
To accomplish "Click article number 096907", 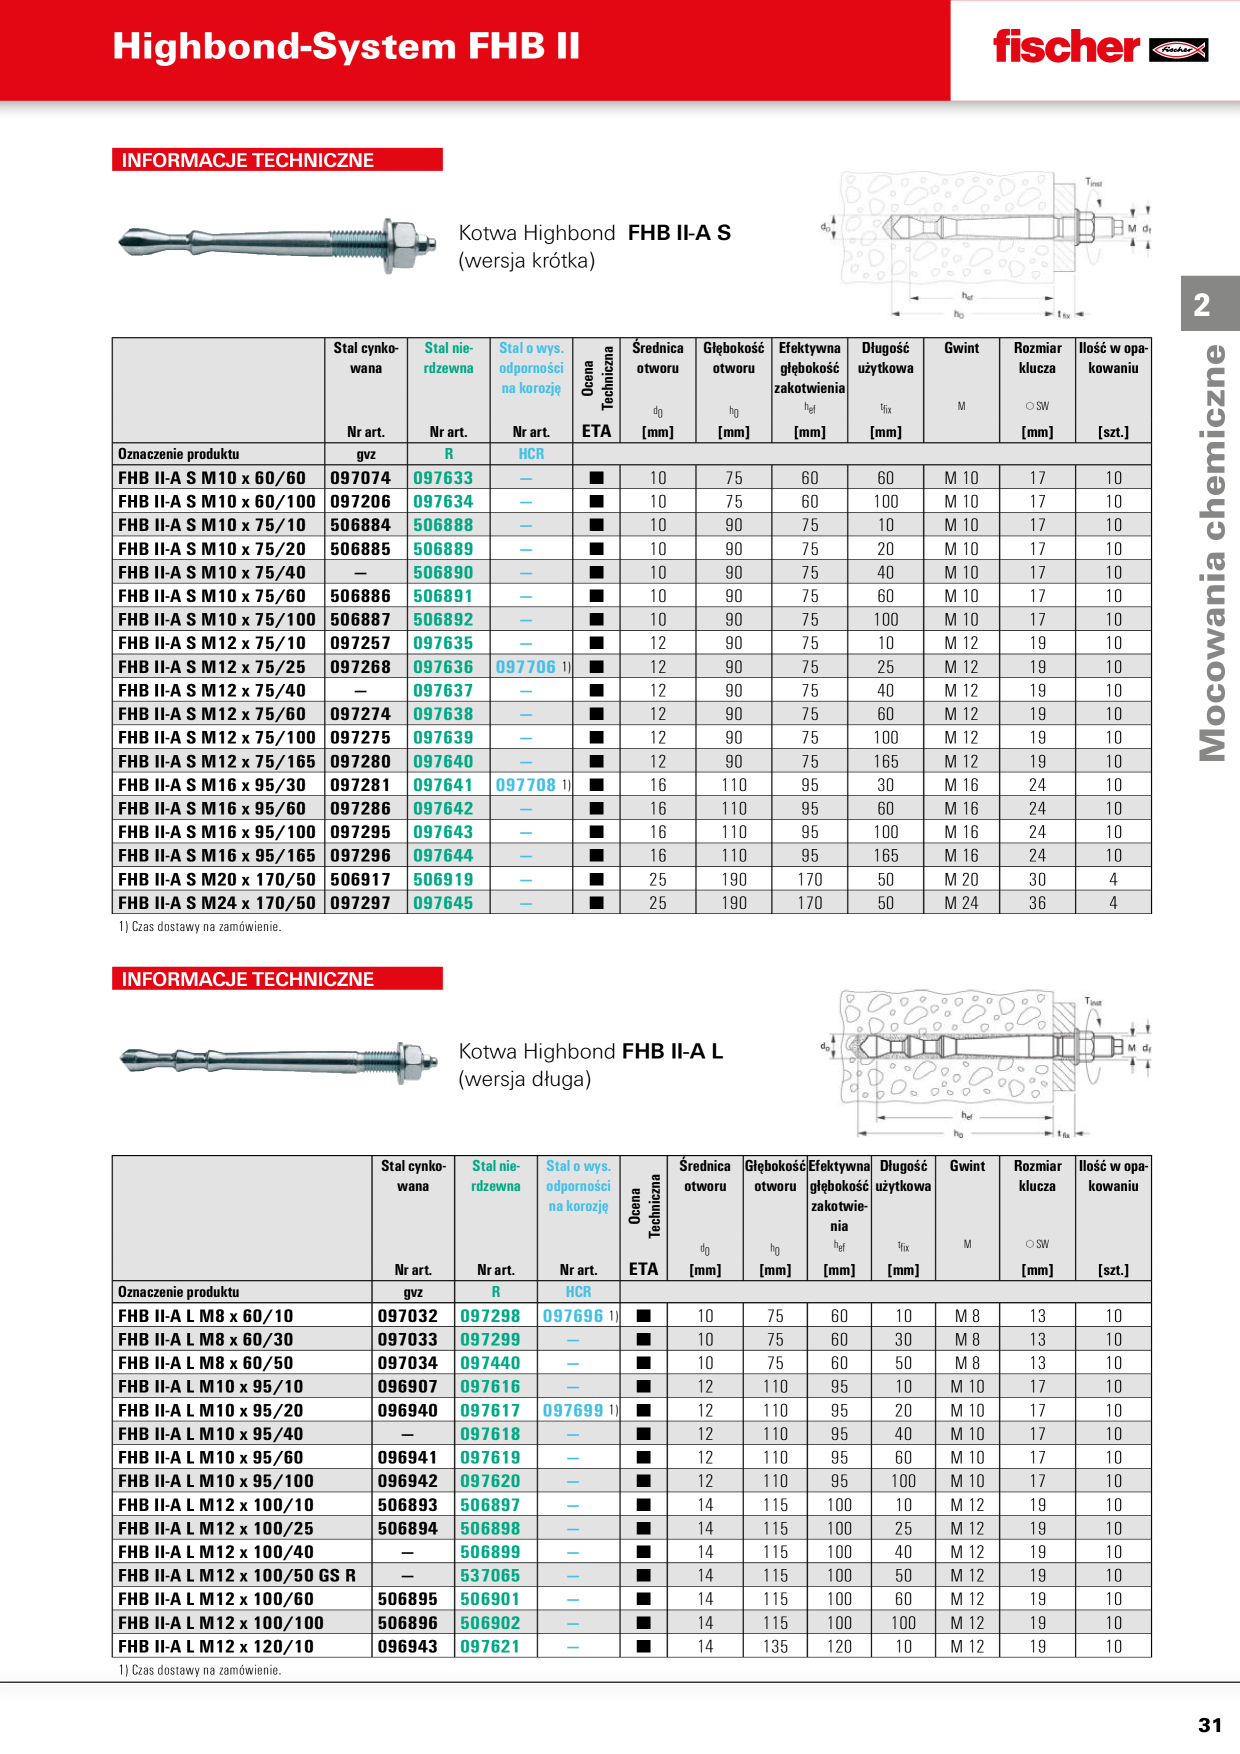I will (408, 1387).
